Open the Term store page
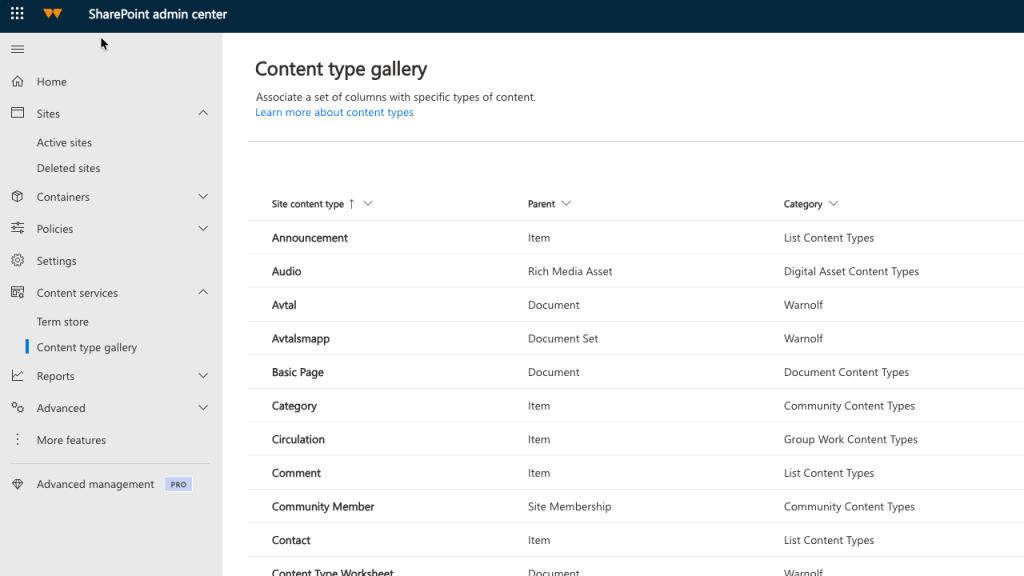This screenshot has height=576, width=1024. click(x=62, y=321)
